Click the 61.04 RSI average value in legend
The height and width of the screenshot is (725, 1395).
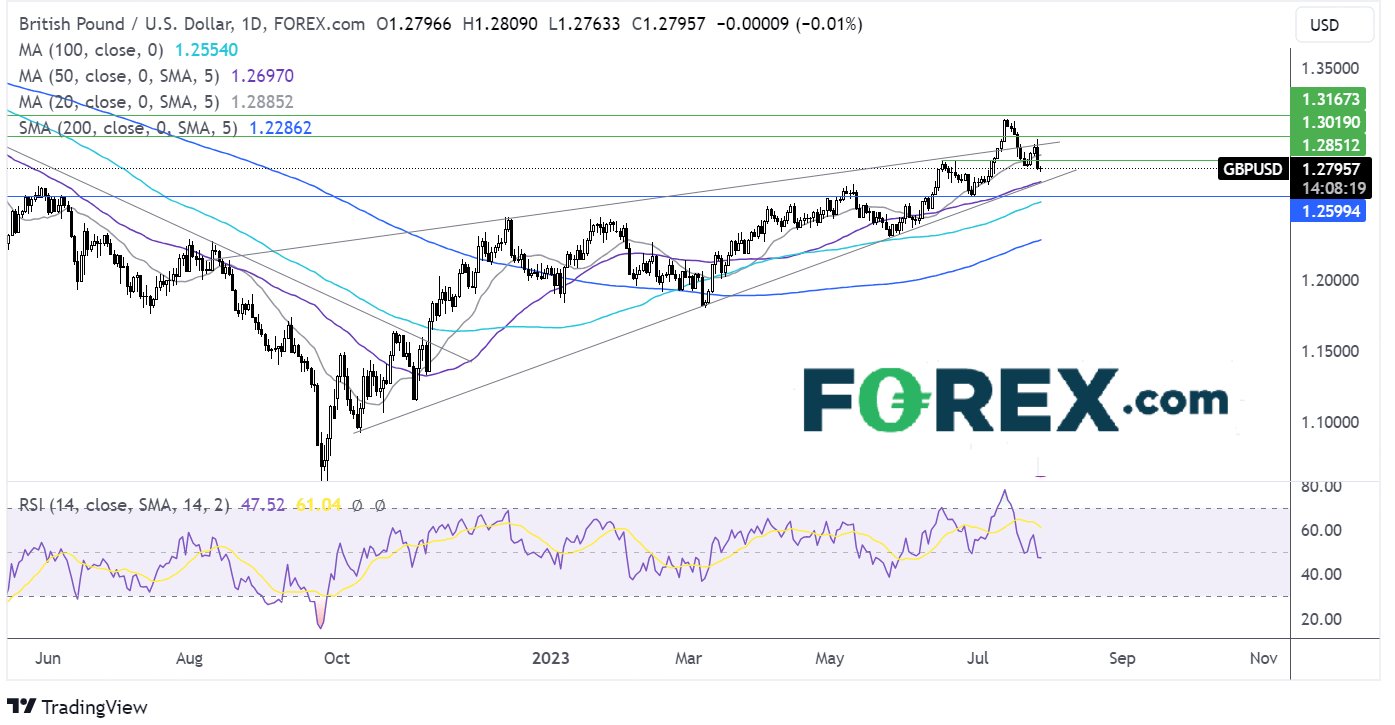[x=318, y=506]
